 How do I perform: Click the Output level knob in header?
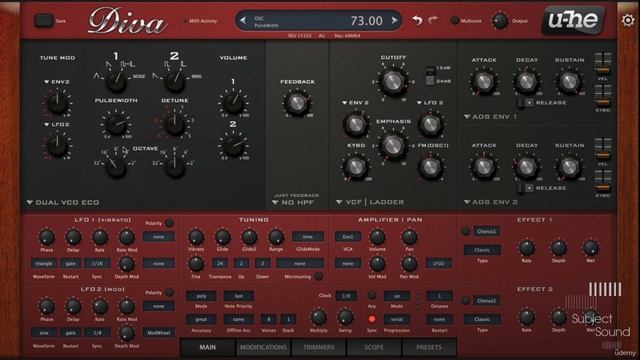click(x=500, y=20)
